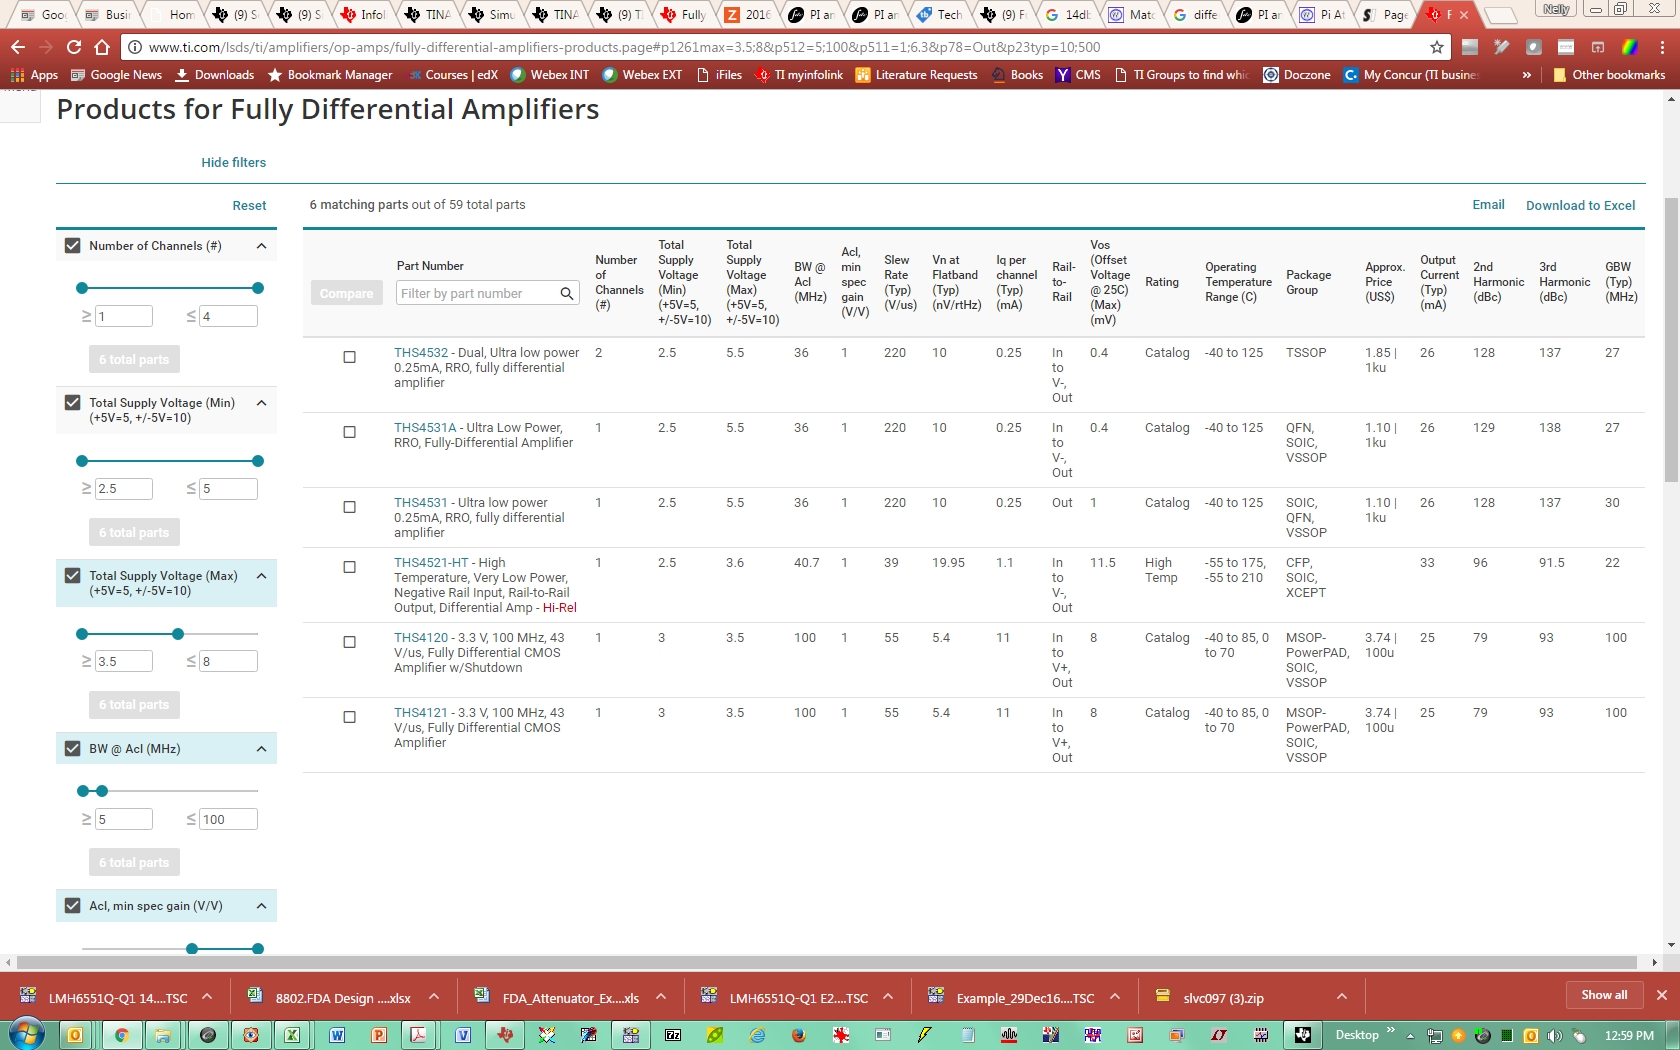The height and width of the screenshot is (1050, 1680).
Task: Open the My Concur bookmark
Action: click(1410, 75)
